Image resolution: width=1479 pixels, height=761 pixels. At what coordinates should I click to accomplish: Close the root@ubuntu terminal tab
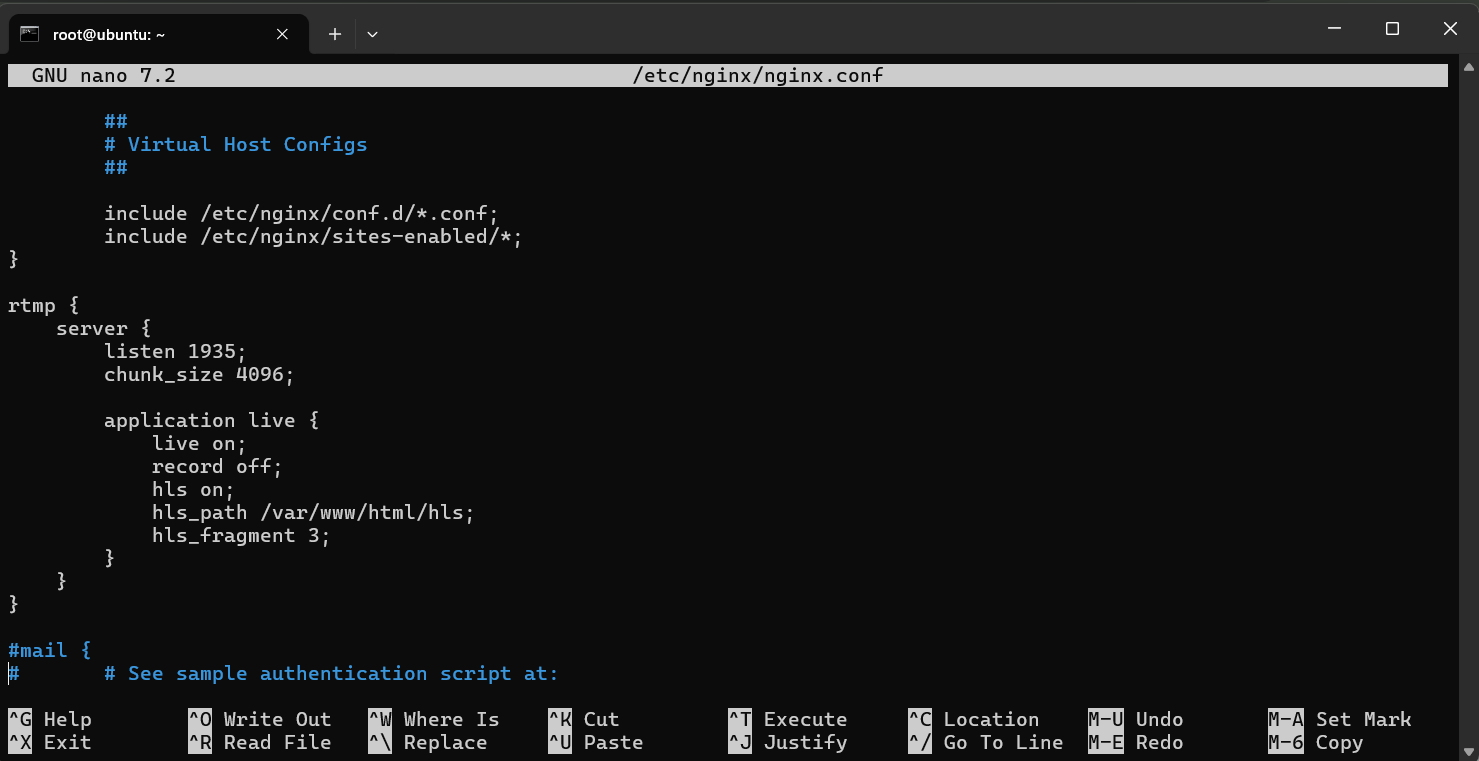point(282,34)
